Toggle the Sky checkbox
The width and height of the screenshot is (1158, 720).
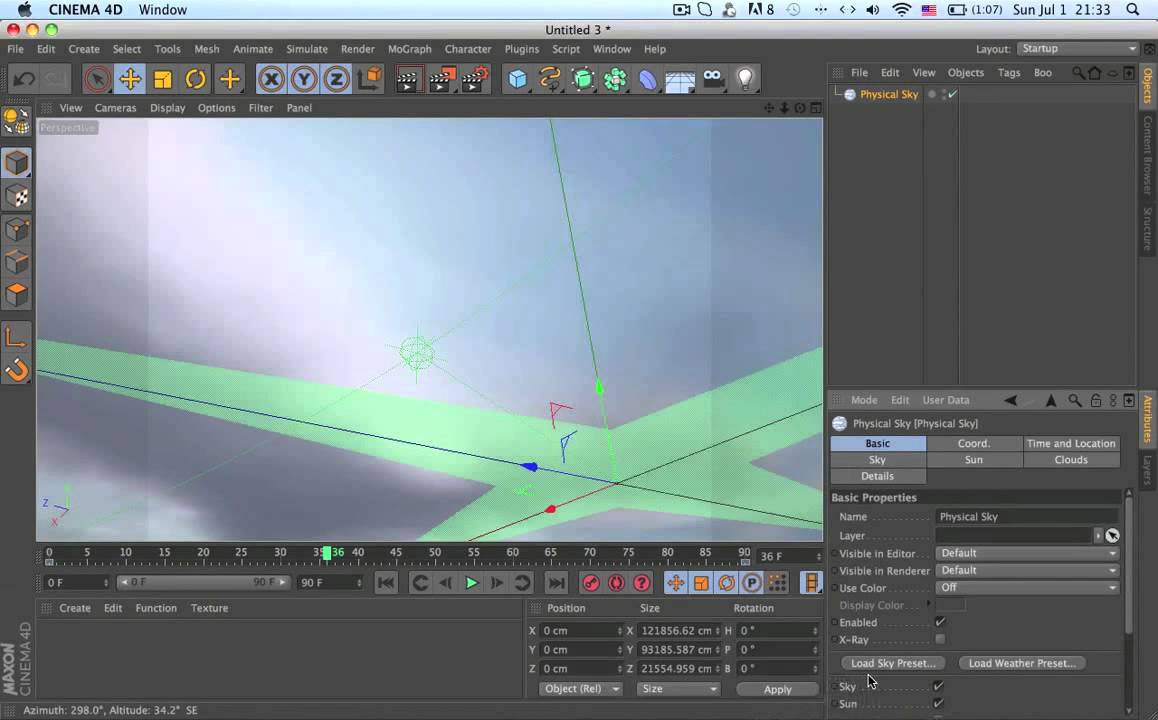click(938, 686)
